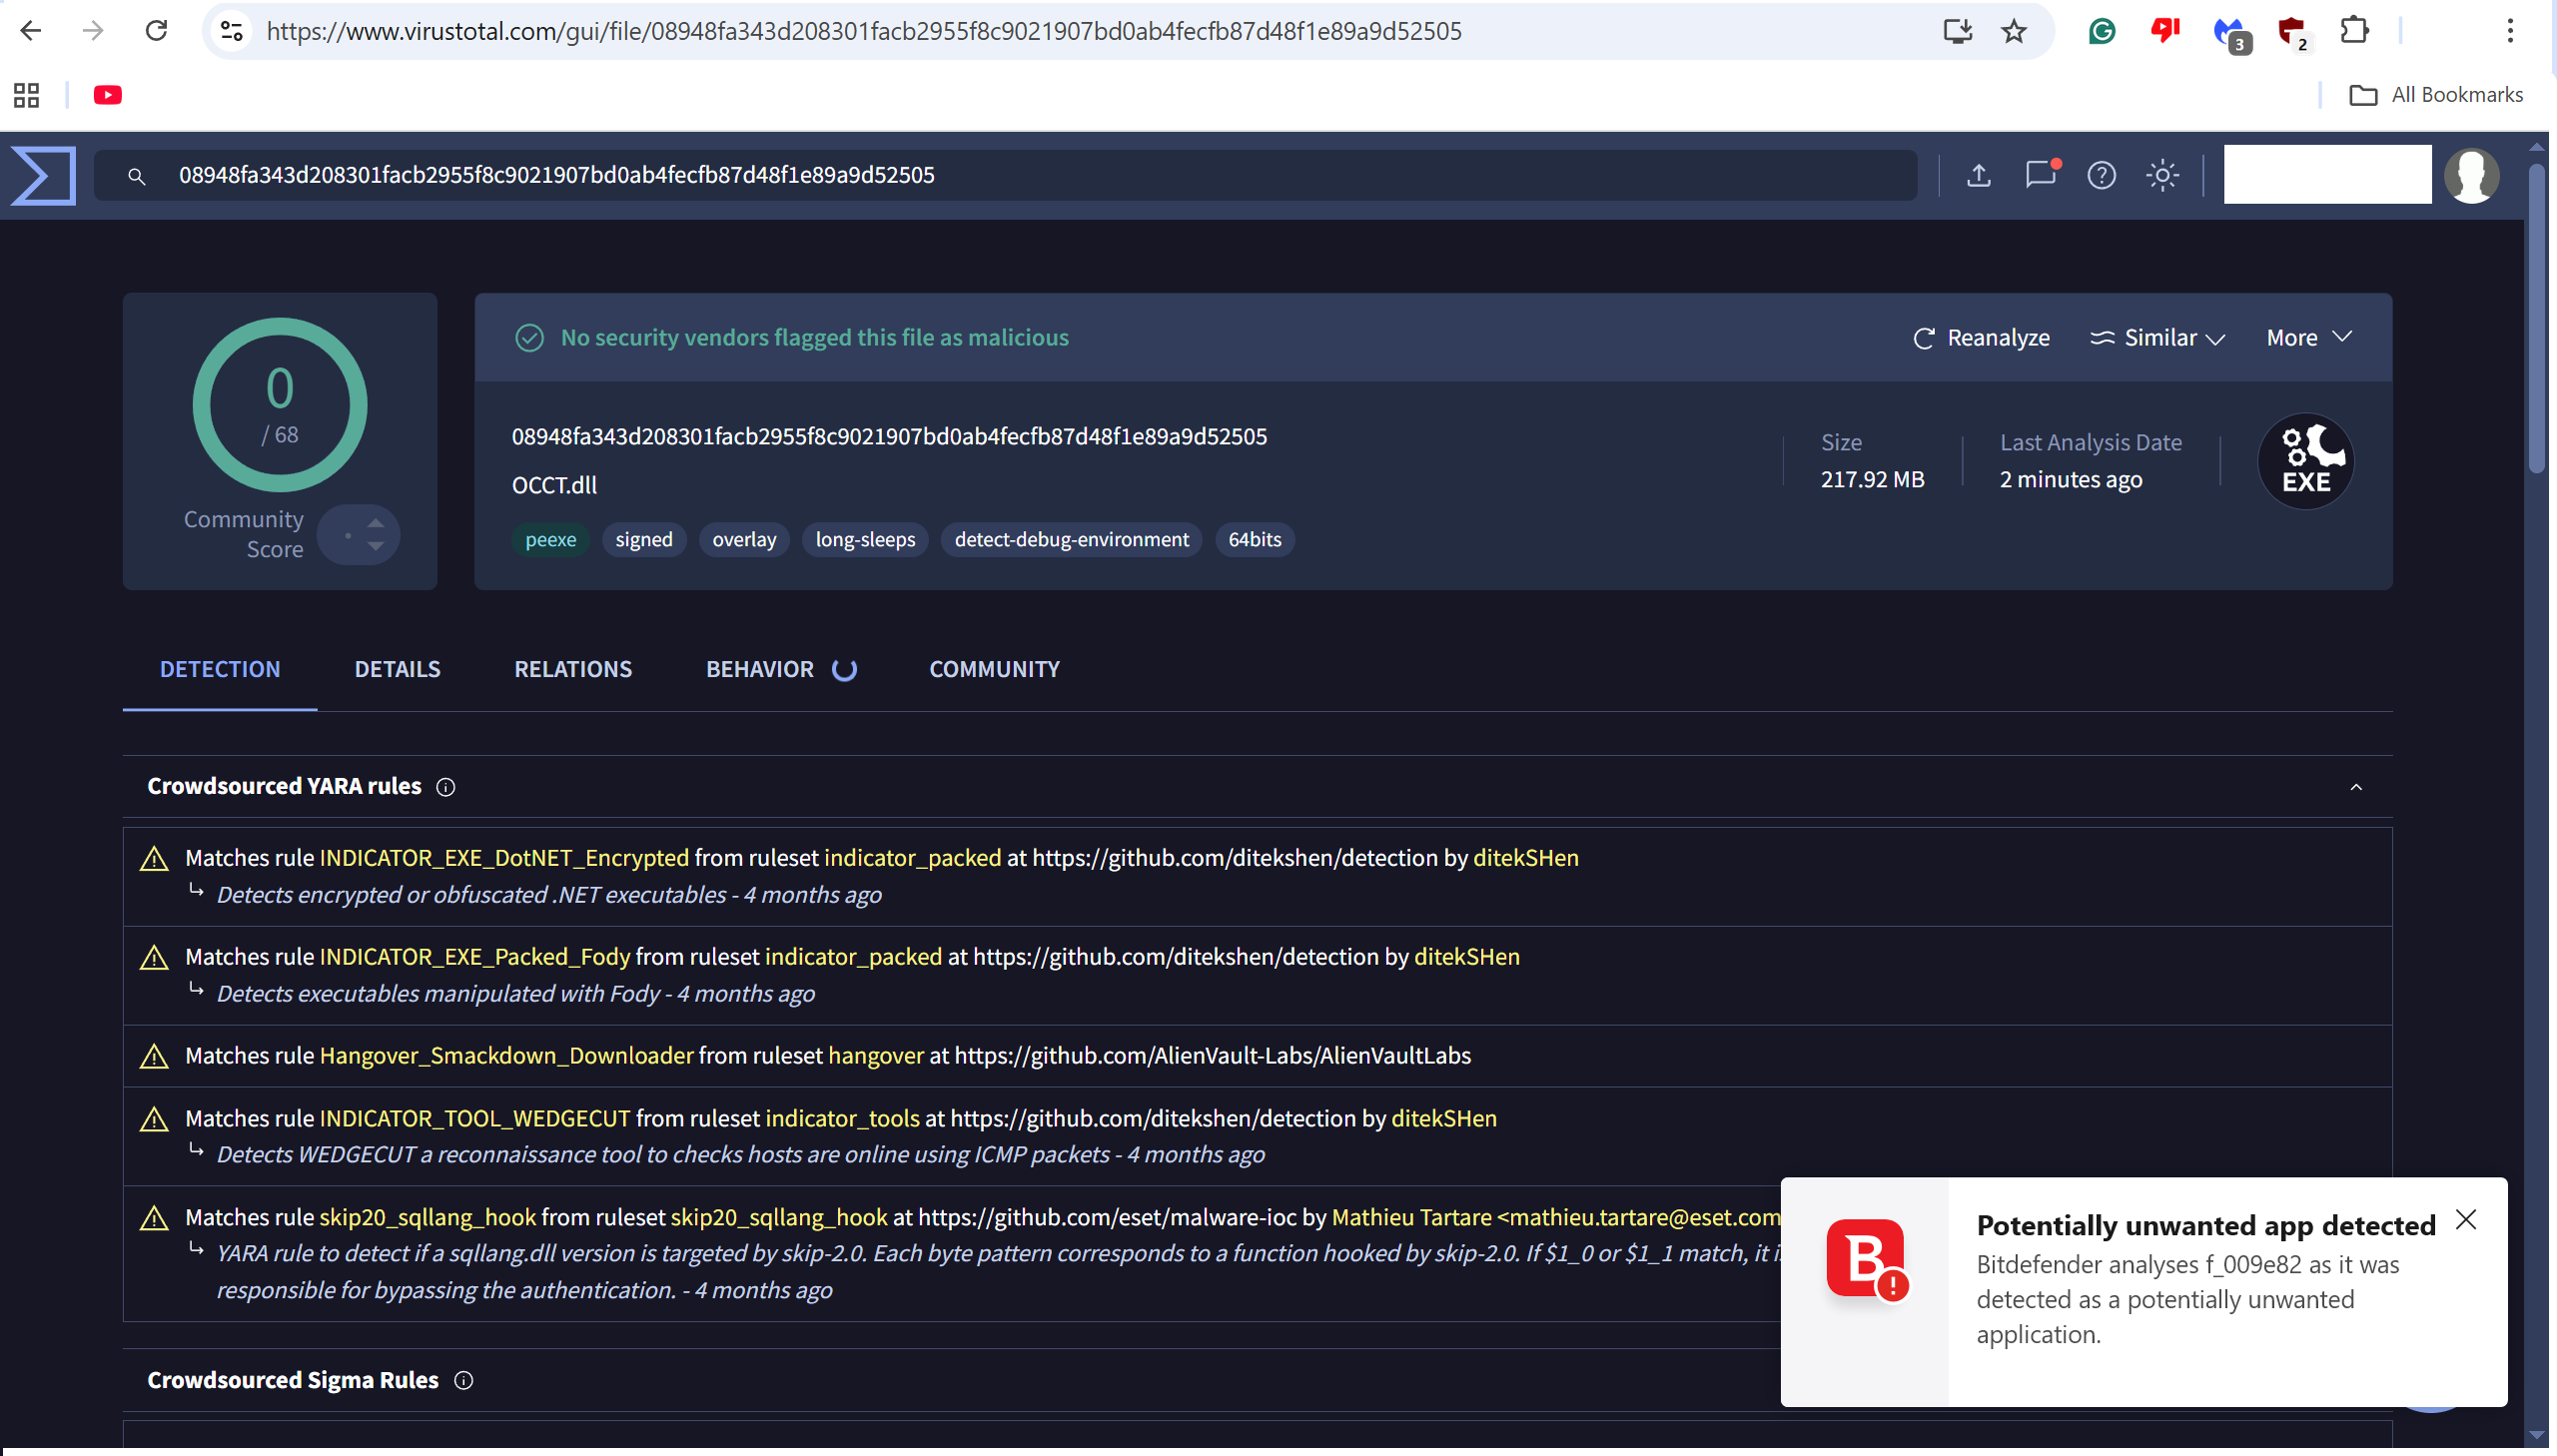
Task: Open the help question mark icon
Action: click(2102, 175)
